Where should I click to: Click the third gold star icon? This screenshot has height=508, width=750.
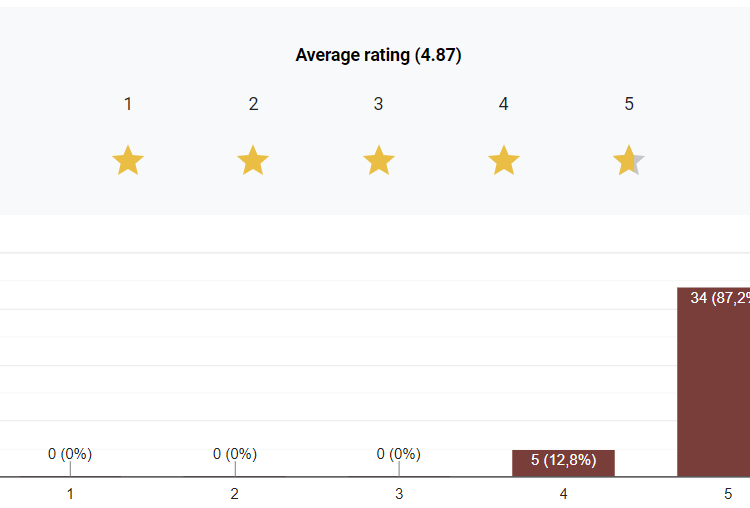coord(378,160)
